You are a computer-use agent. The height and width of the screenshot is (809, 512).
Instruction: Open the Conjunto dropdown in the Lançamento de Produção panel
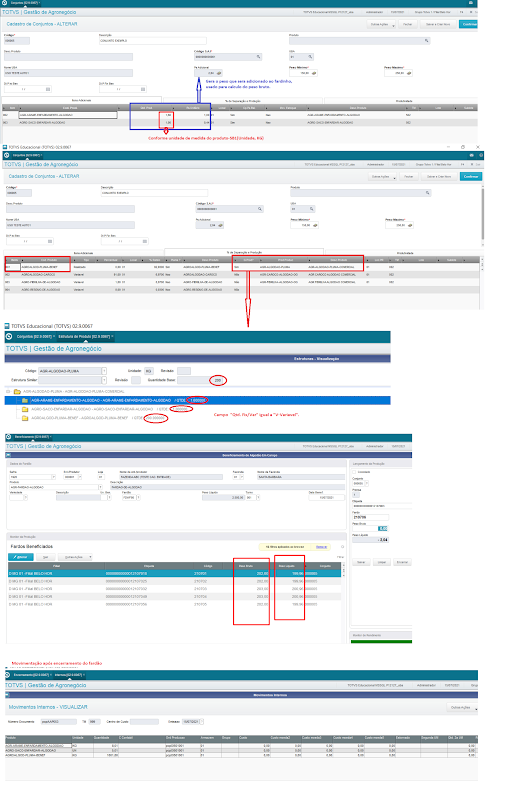pyautogui.click(x=368, y=483)
